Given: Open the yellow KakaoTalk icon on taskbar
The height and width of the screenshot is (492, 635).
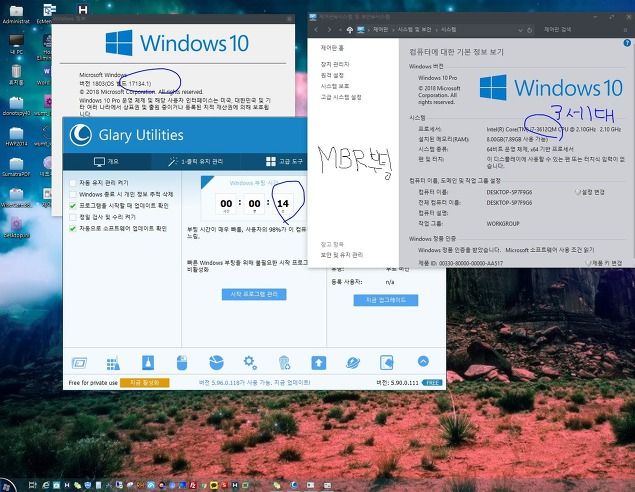Looking at the screenshot, I should tap(214, 485).
